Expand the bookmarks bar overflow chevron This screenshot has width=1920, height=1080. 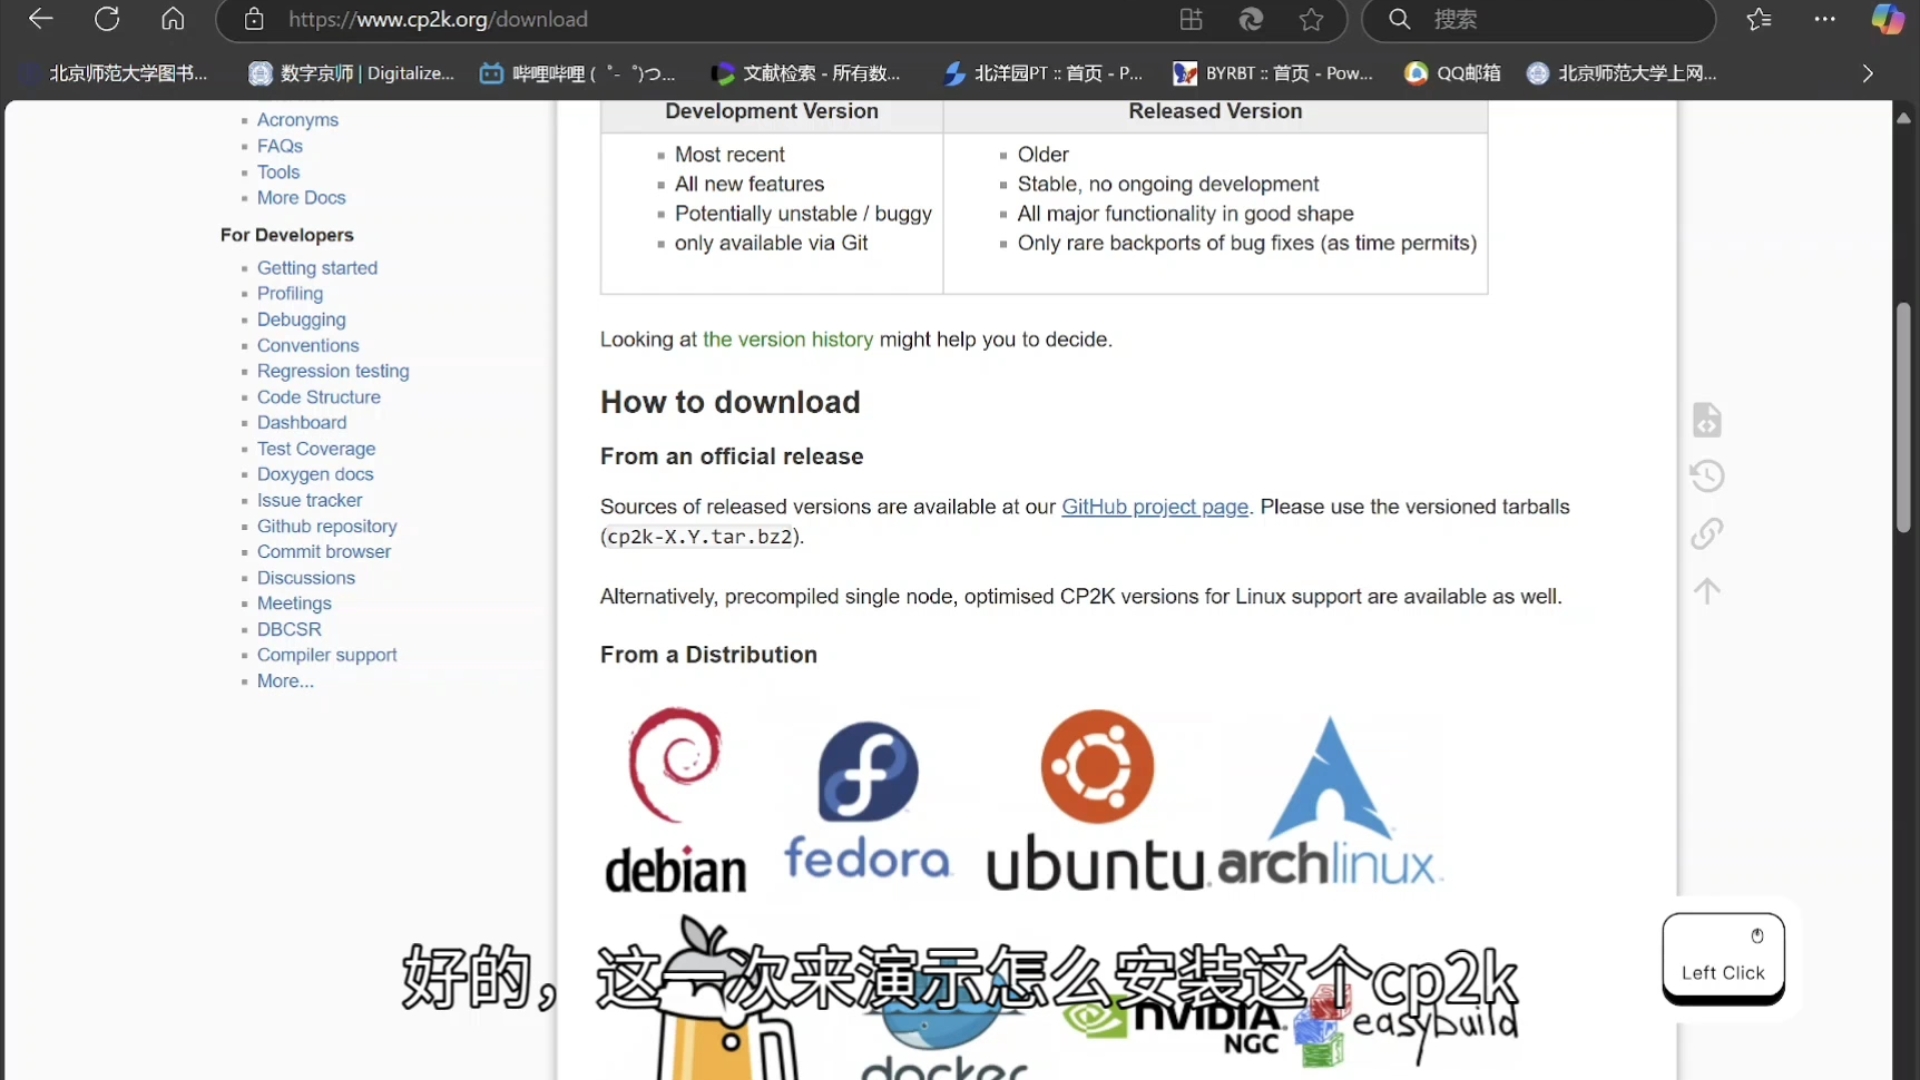[x=1867, y=73]
